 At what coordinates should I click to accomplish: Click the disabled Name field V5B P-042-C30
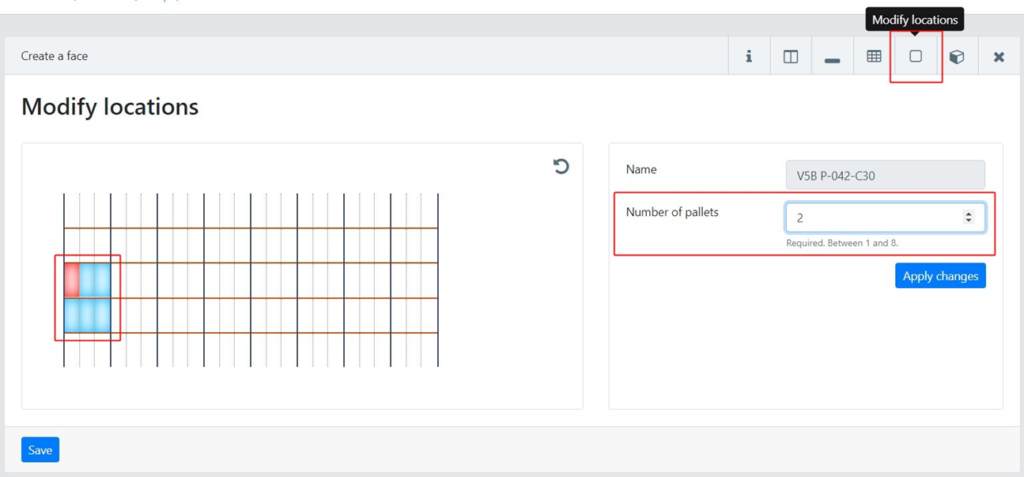885,175
